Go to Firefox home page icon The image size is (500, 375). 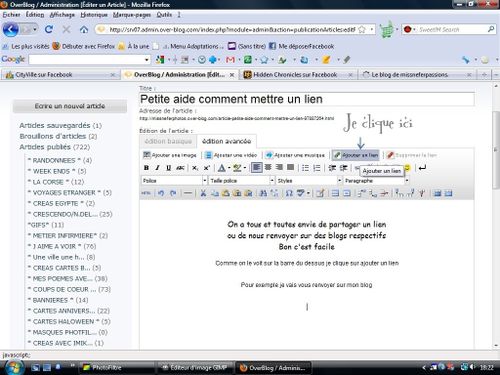point(84,29)
